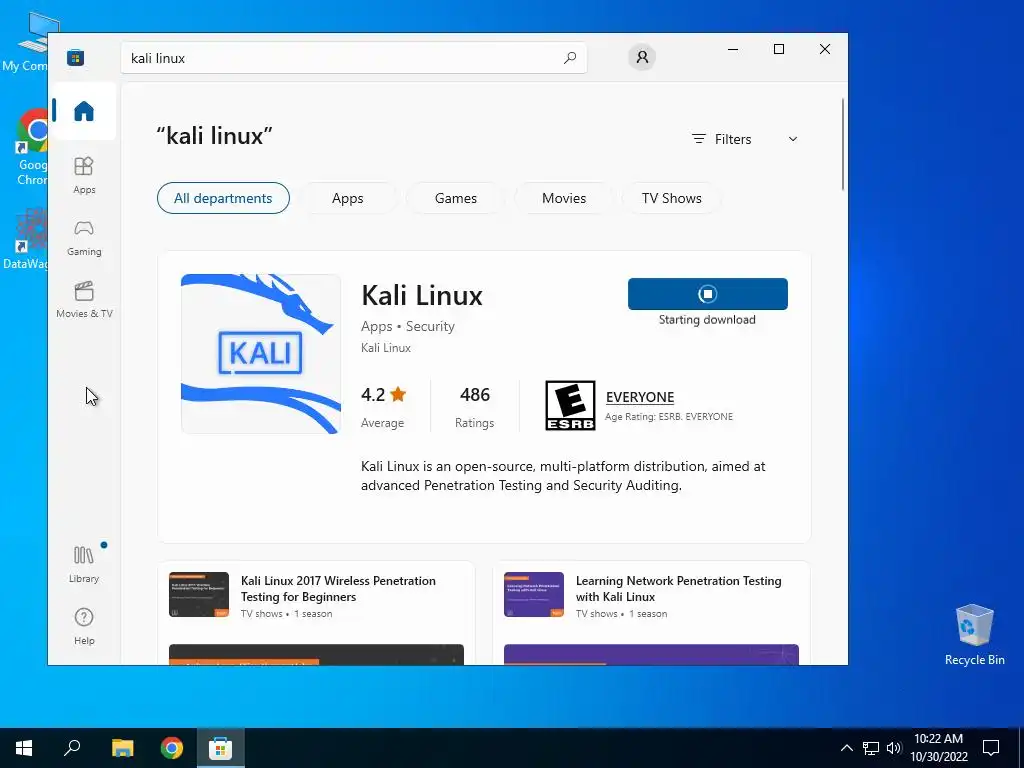
Task: Show hidden system tray icons
Action: [x=846, y=748]
